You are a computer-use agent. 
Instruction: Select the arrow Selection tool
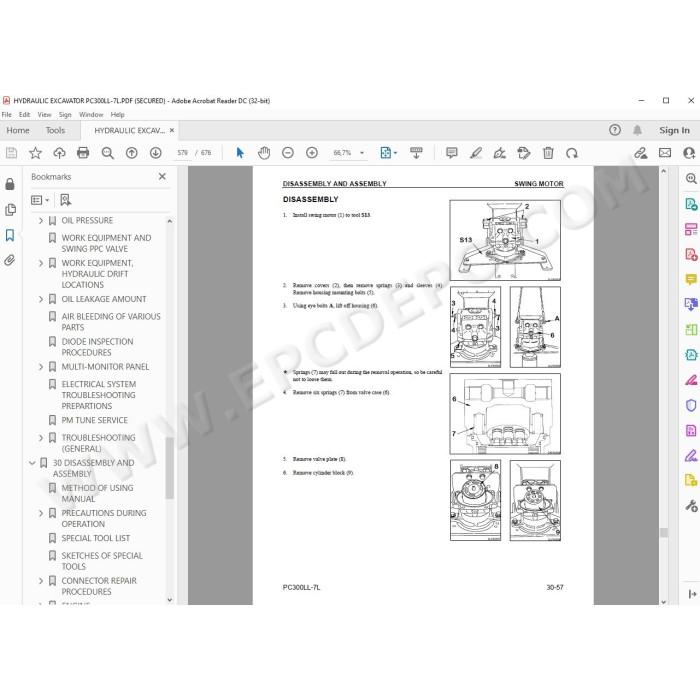240,153
